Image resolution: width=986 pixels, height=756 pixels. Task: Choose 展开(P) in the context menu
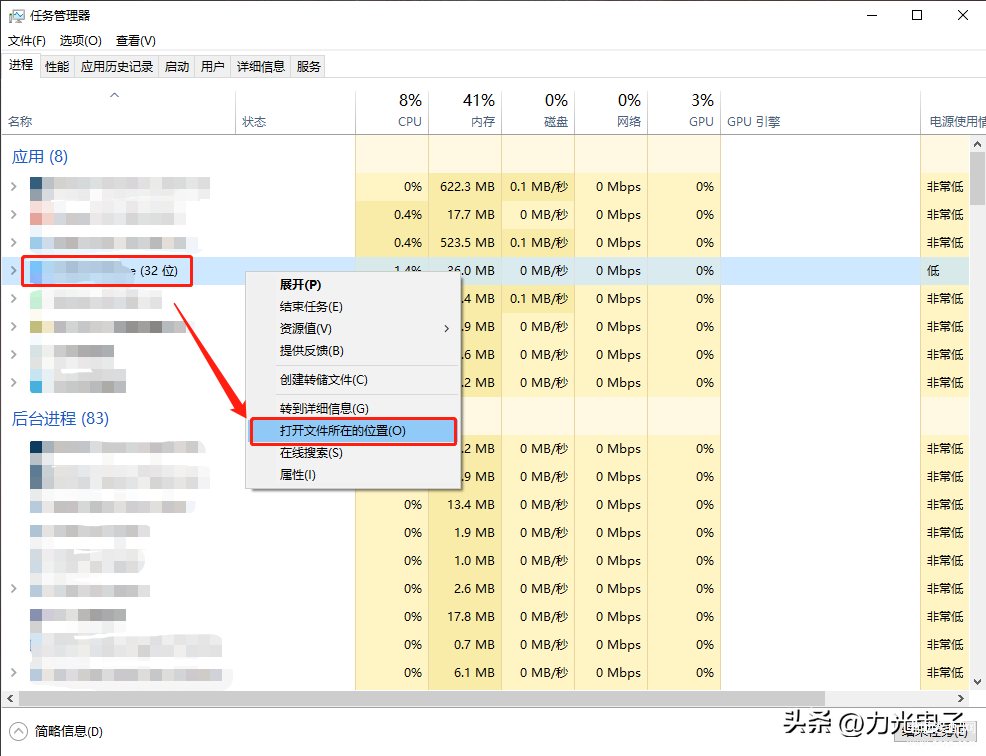353,285
